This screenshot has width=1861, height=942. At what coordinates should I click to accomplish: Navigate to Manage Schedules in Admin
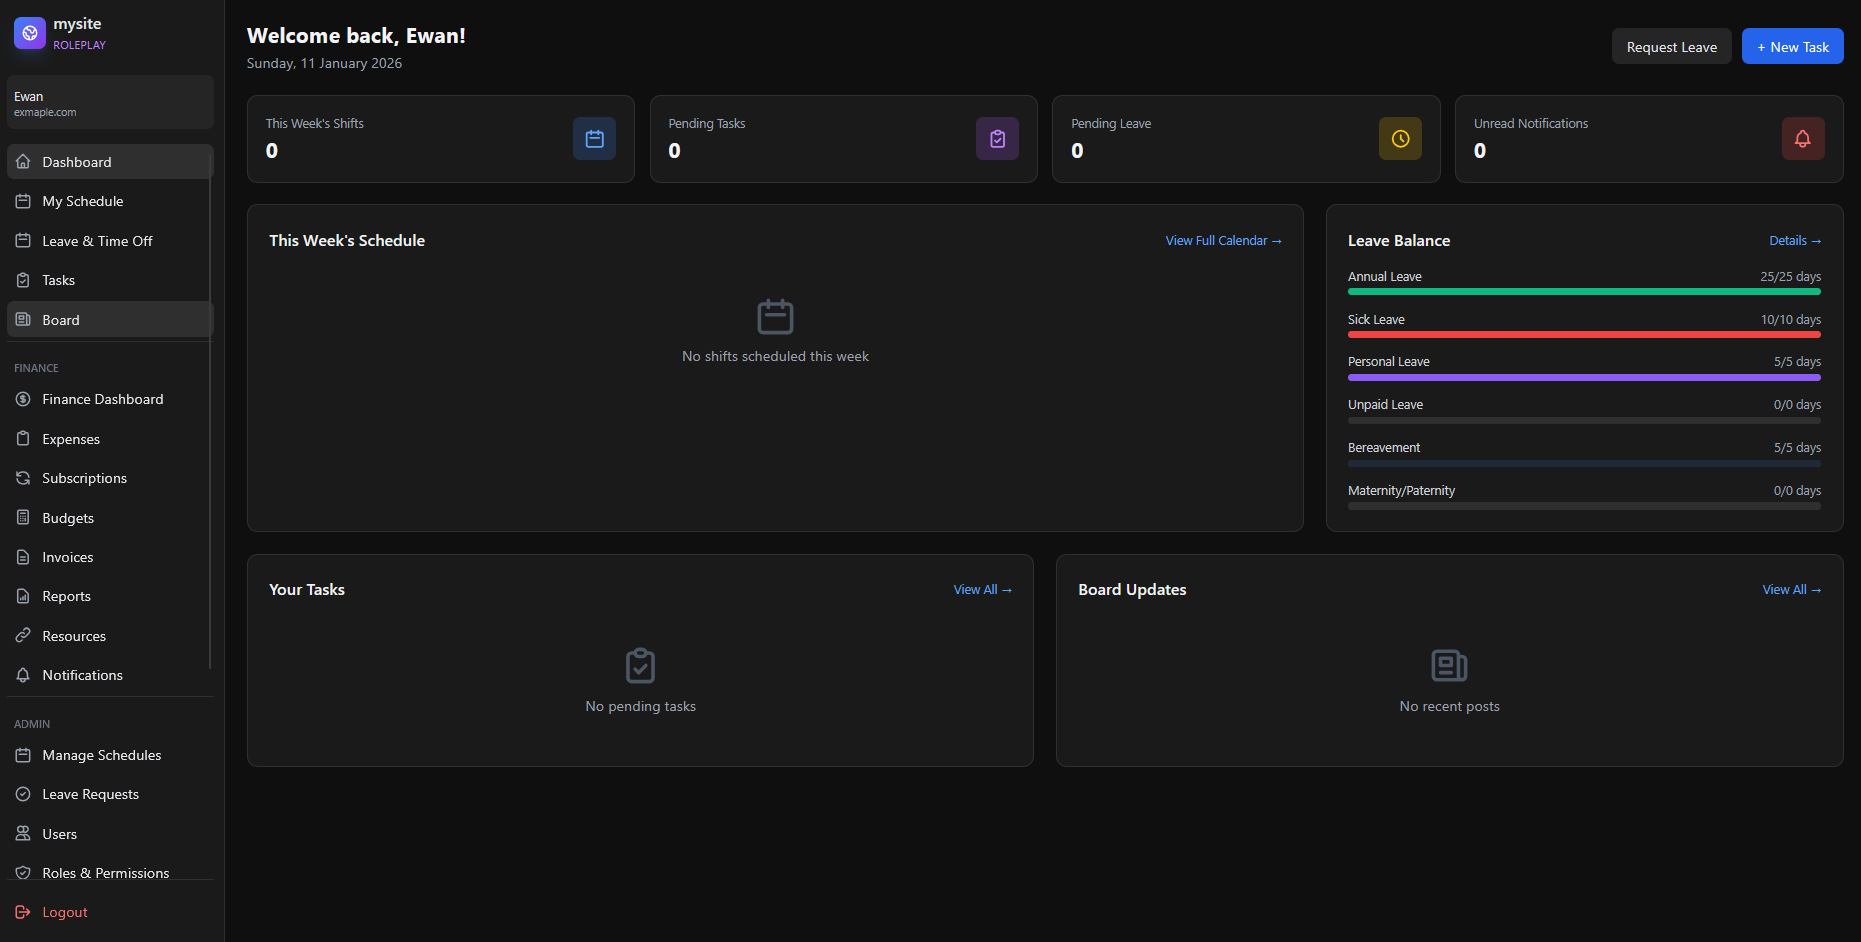pos(101,755)
